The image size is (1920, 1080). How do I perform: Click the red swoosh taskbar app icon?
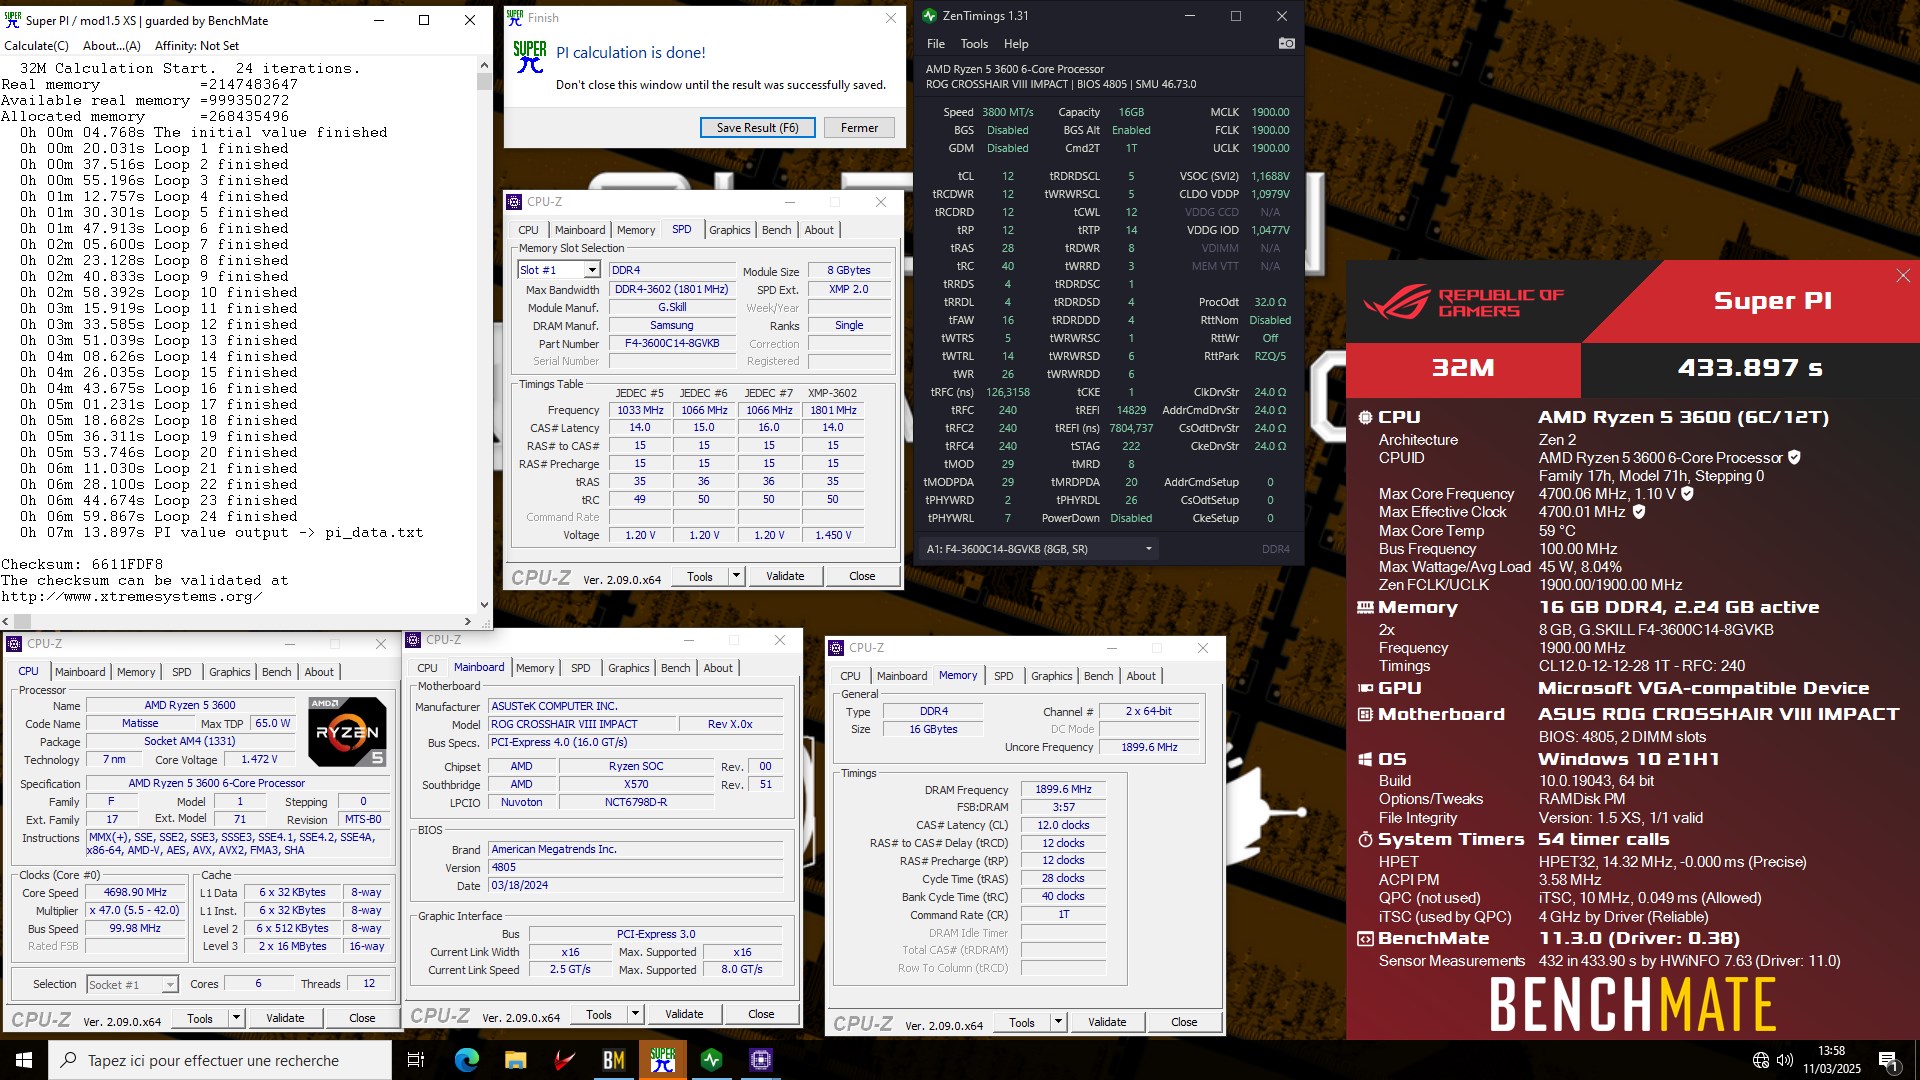pyautogui.click(x=564, y=1060)
